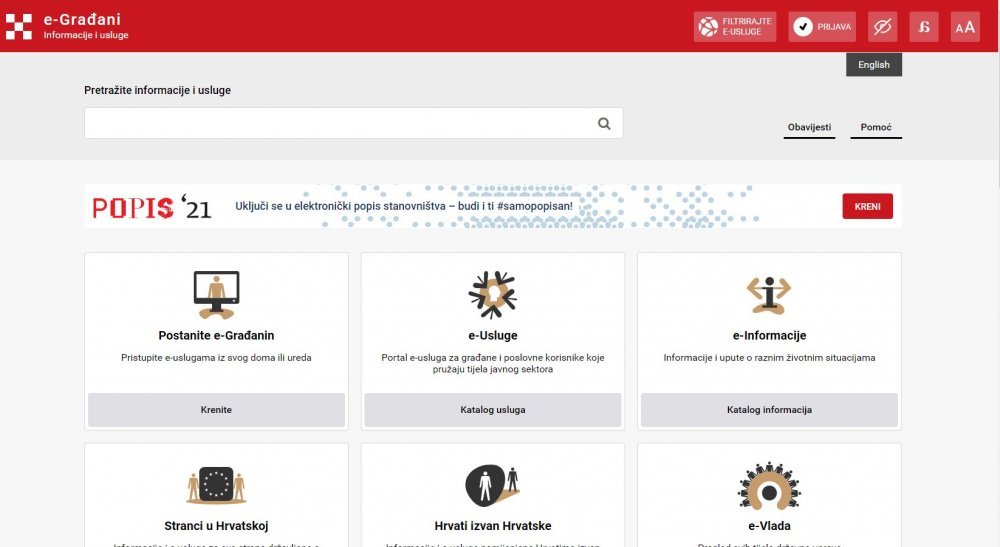The image size is (1000, 547).
Task: Open the Obavijesti tab
Action: pyautogui.click(x=809, y=128)
